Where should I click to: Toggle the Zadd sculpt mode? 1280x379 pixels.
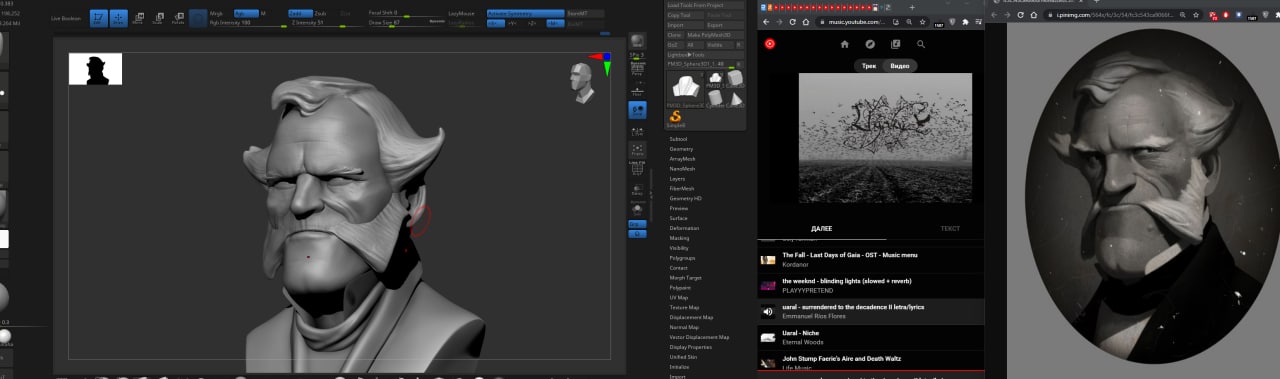[300, 13]
